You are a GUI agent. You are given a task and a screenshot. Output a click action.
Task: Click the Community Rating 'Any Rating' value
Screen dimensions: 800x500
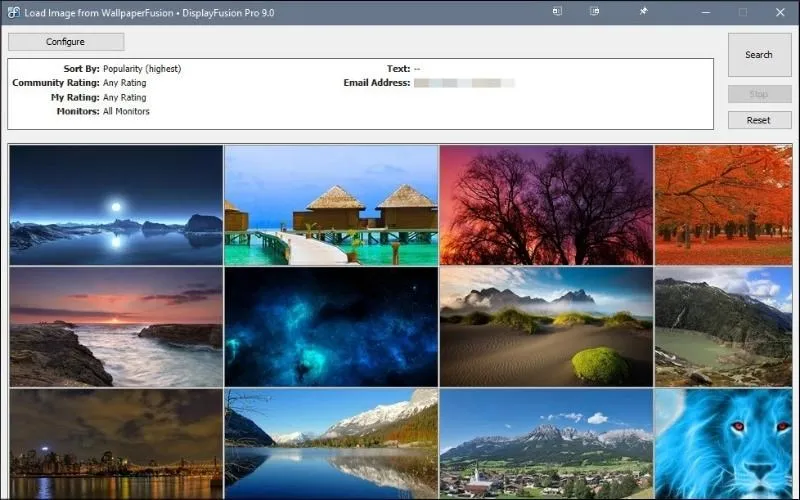(124, 83)
